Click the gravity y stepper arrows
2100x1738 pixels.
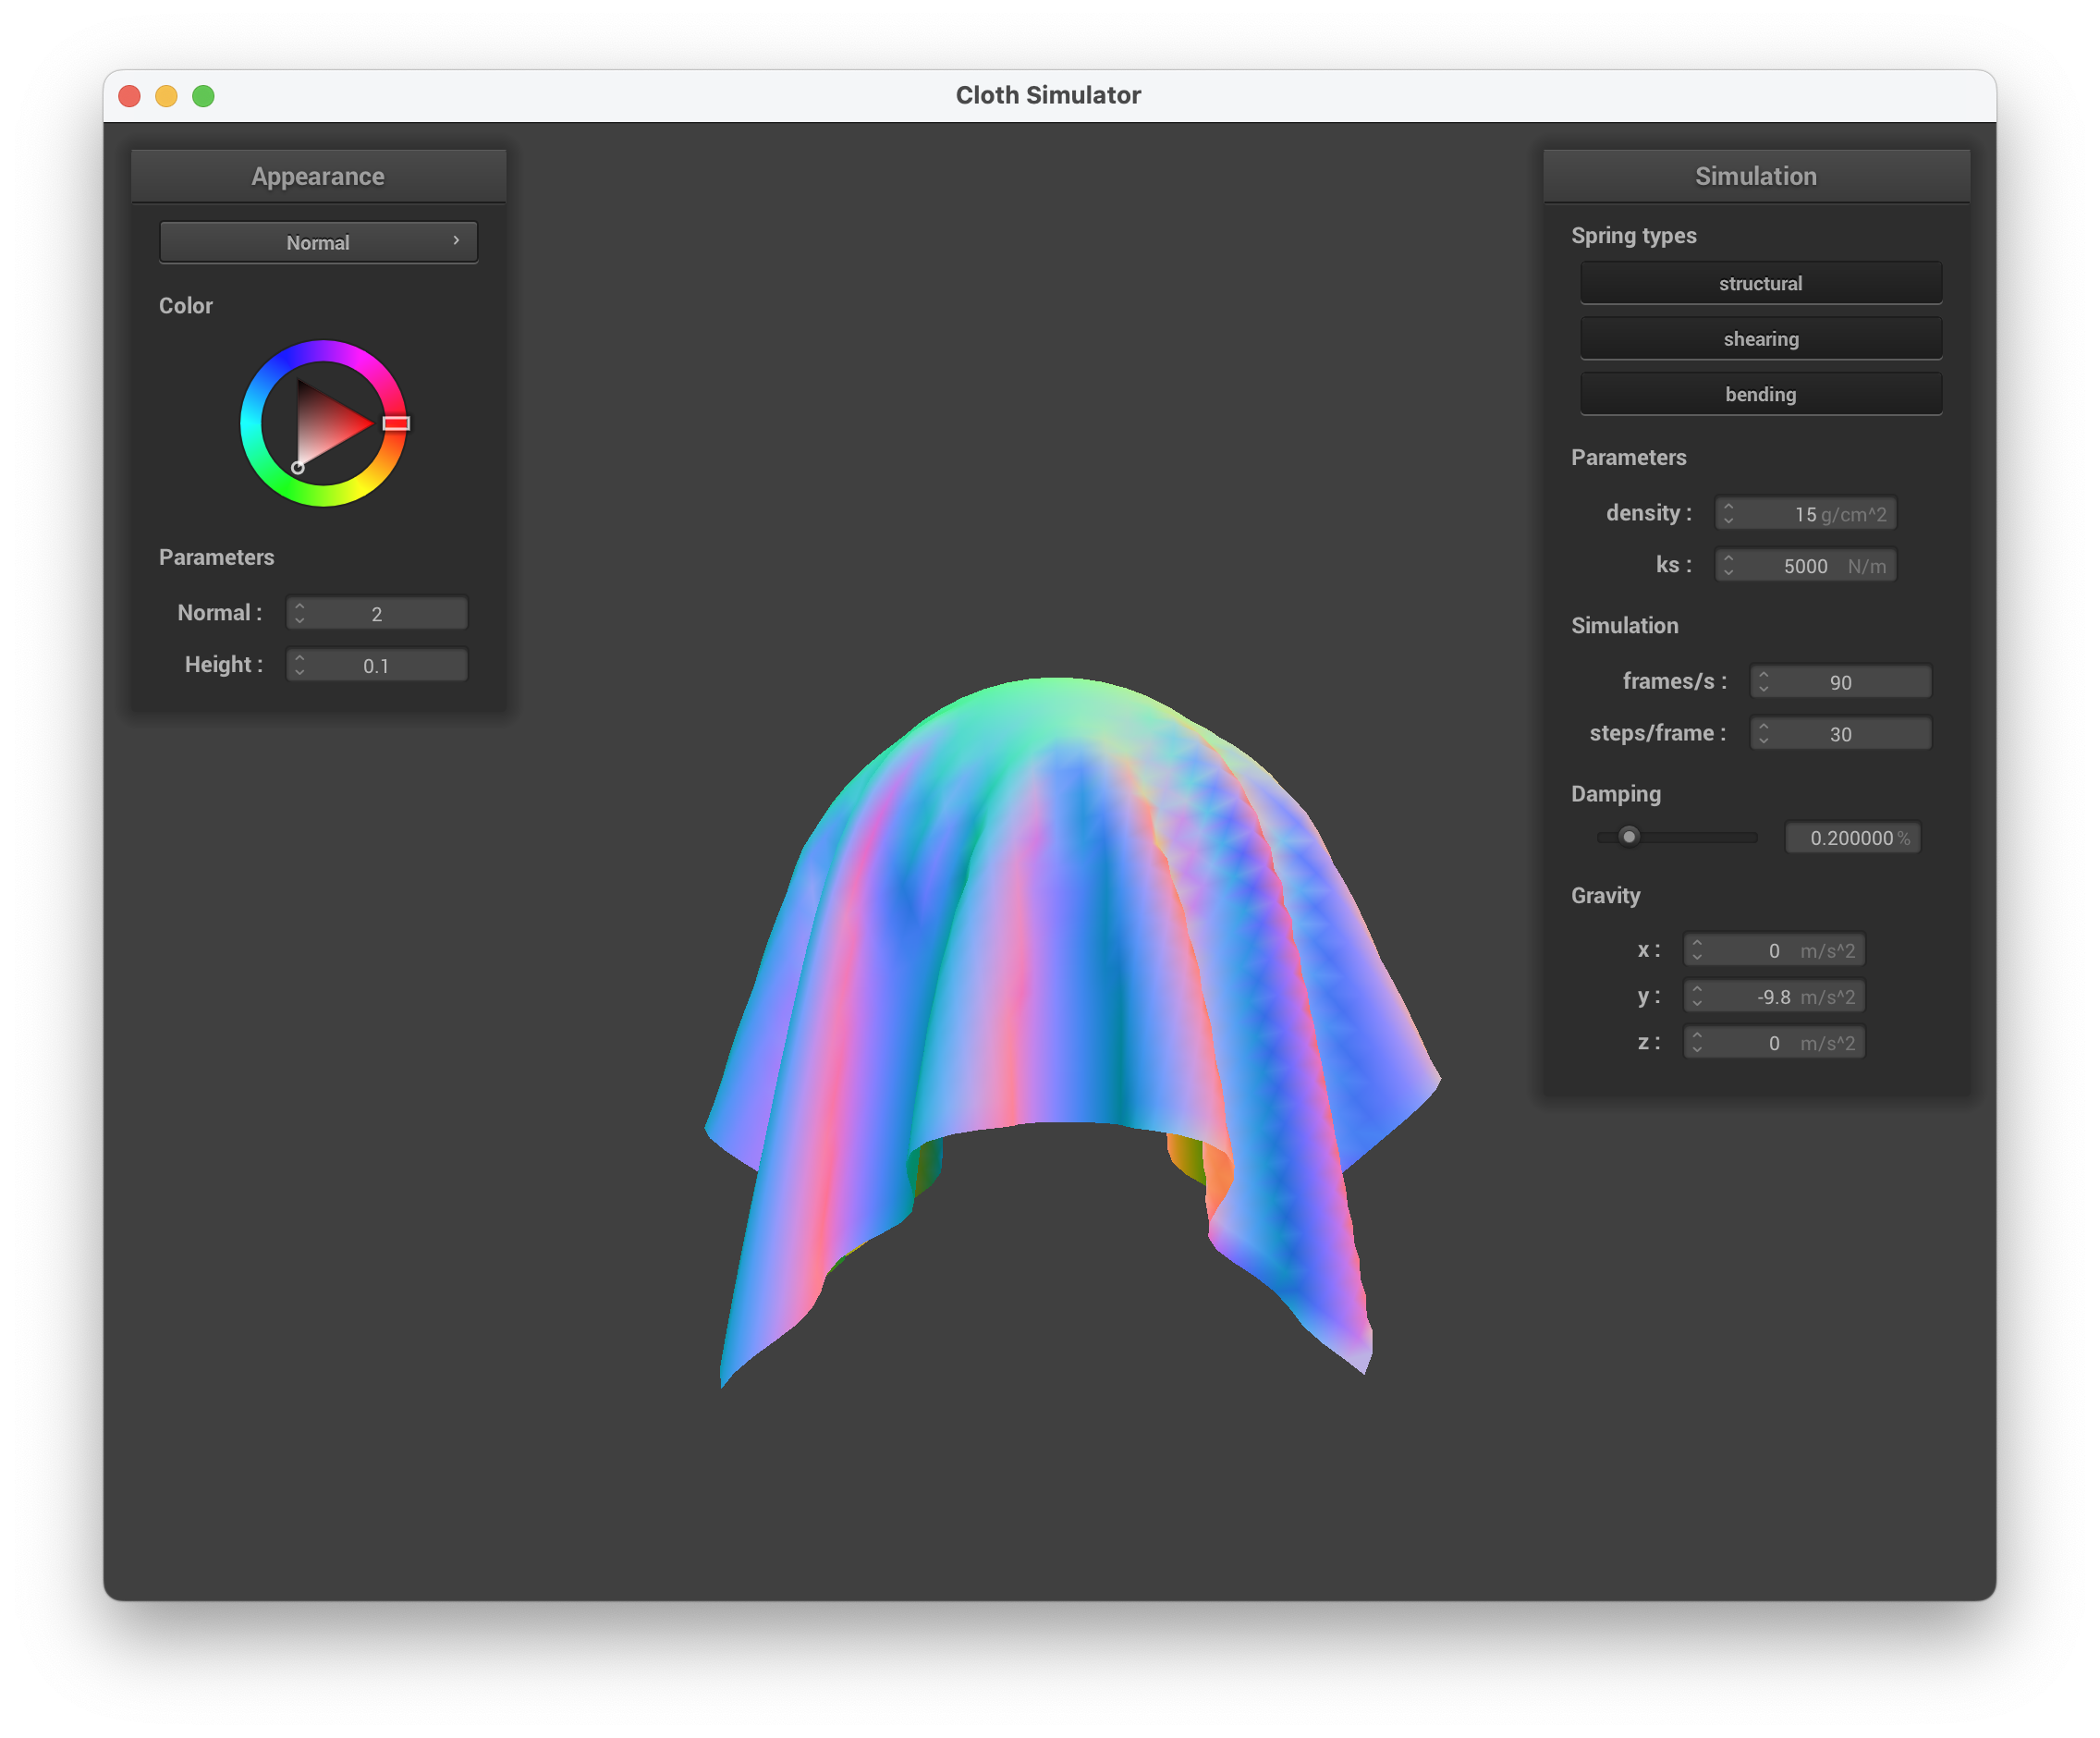(1697, 997)
